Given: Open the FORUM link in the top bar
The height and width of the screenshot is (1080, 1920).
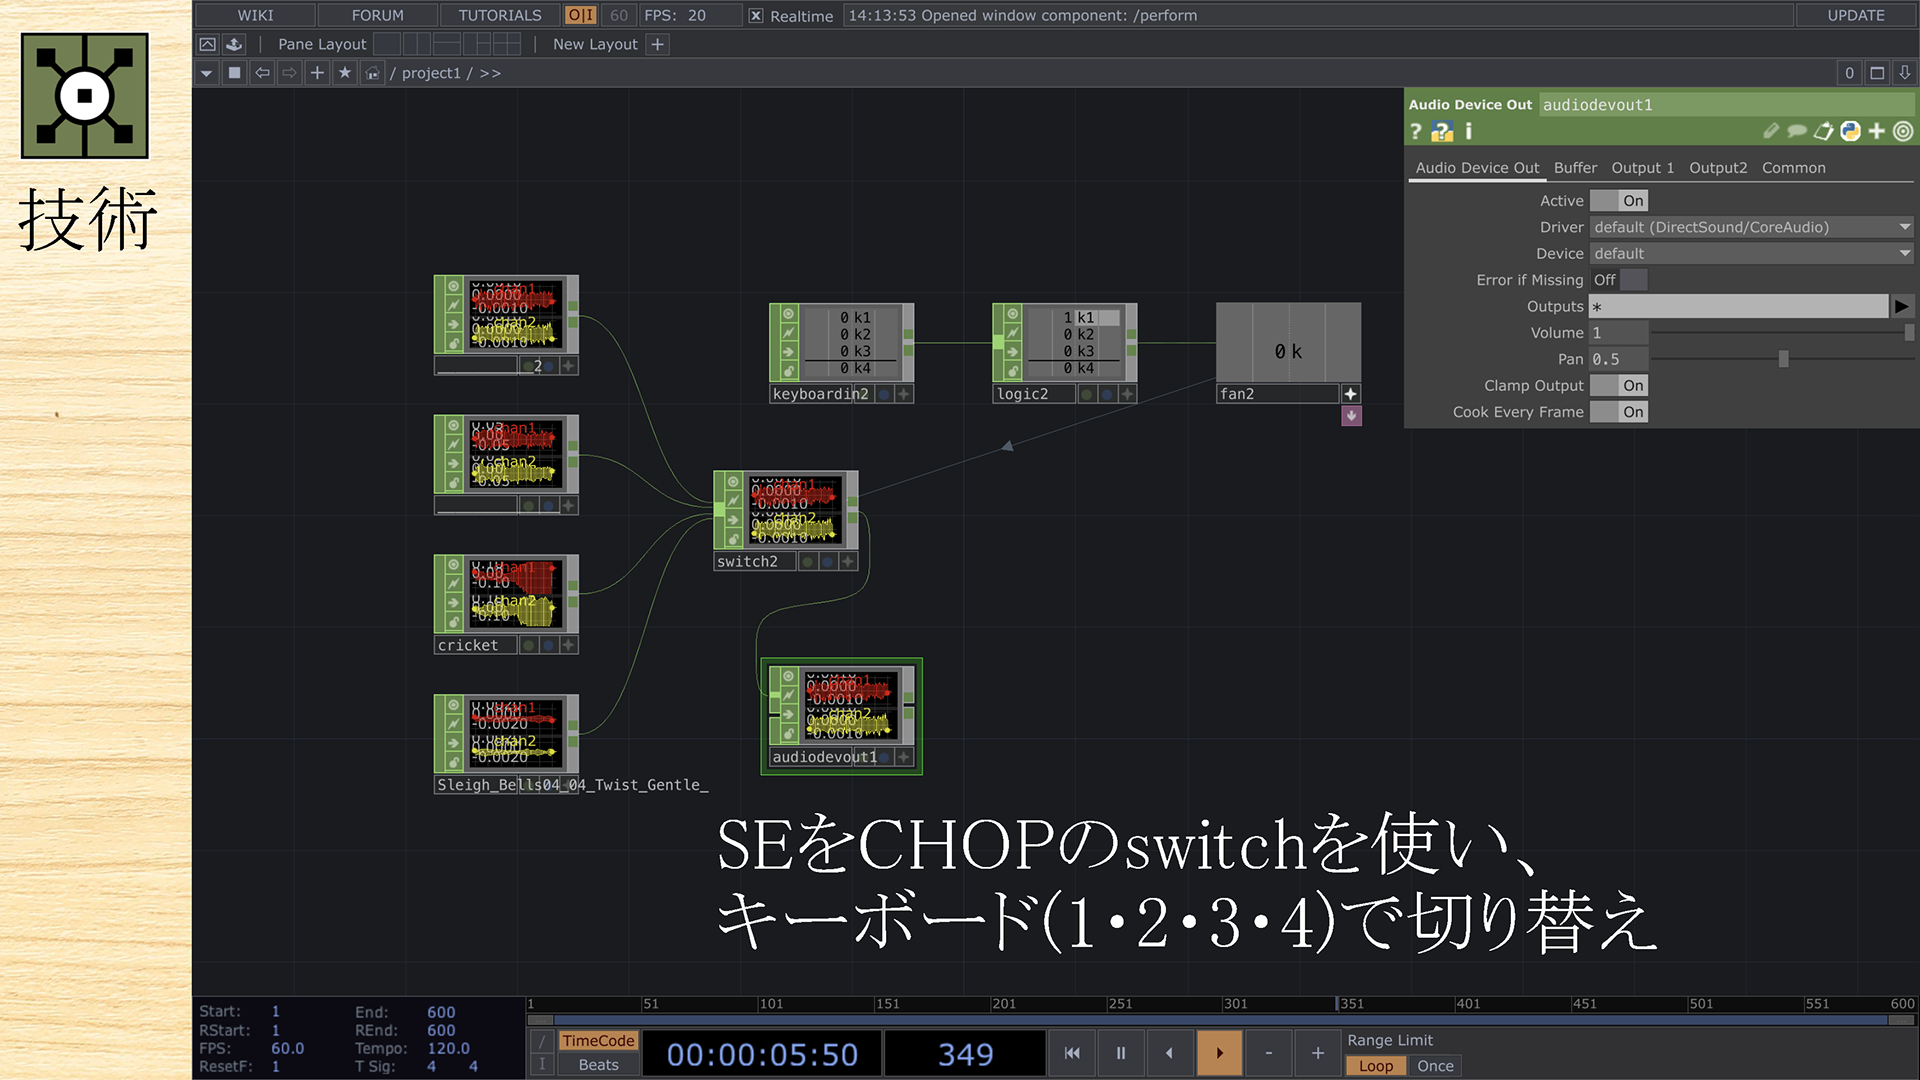Looking at the screenshot, I should click(x=377, y=15).
